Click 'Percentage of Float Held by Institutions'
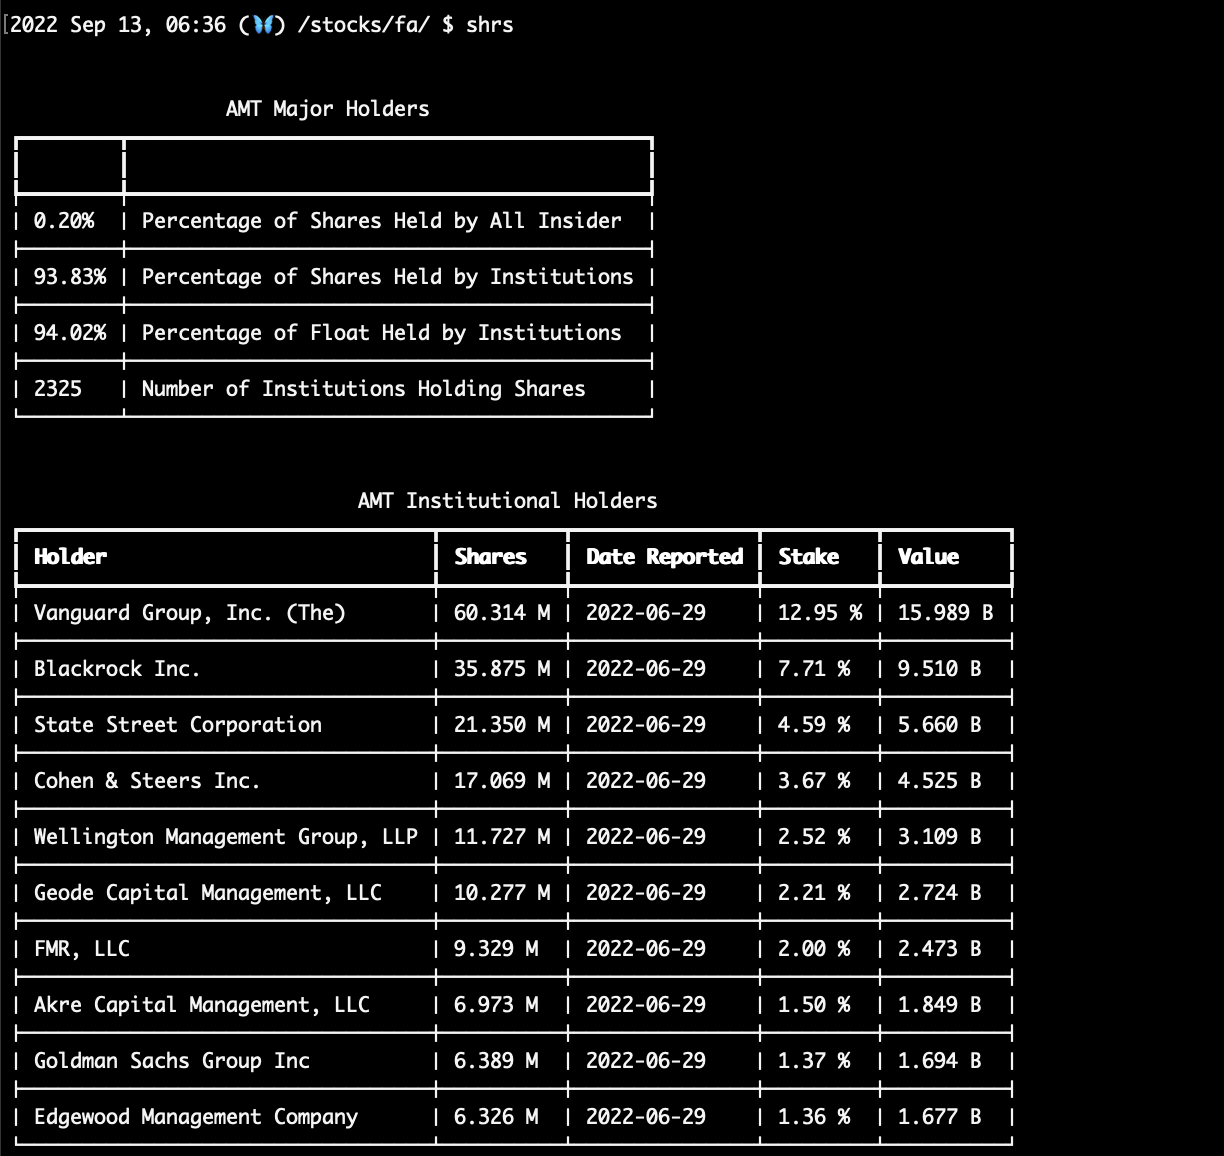The height and width of the screenshot is (1156, 1224). click(x=382, y=333)
